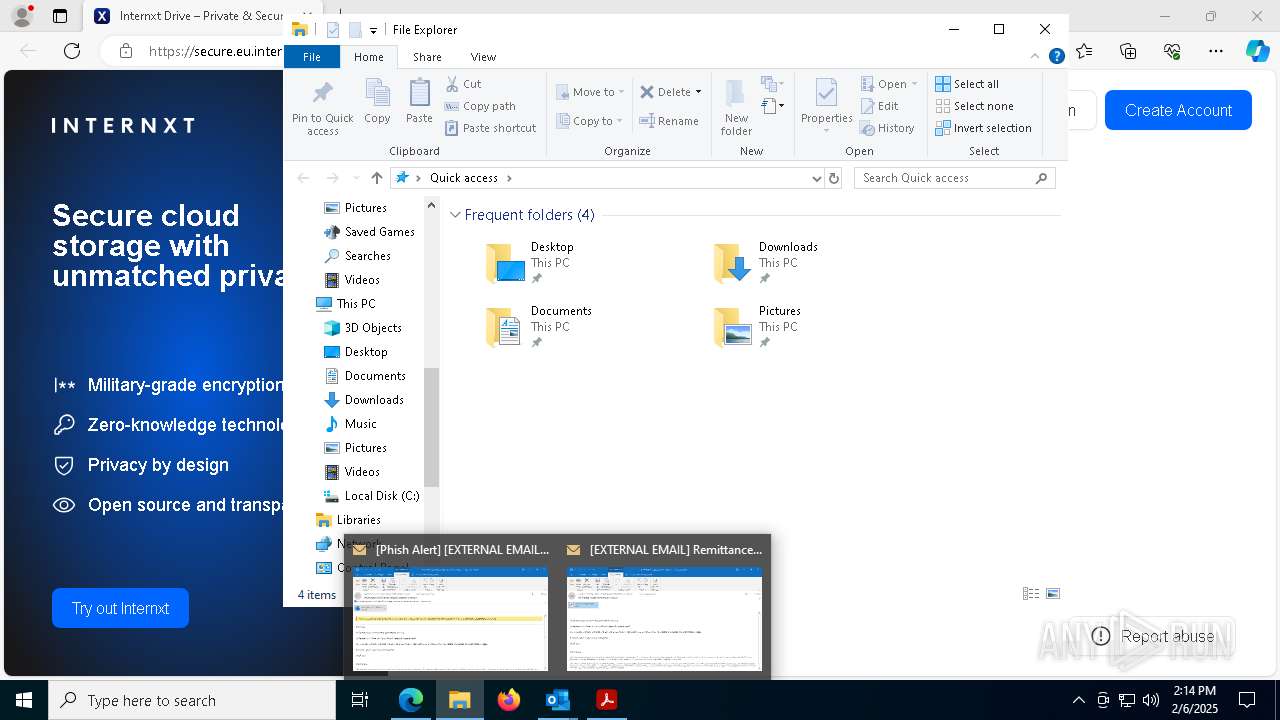Switch to Large icons view in status bar
The image size is (1280, 720).
click(x=1053, y=594)
